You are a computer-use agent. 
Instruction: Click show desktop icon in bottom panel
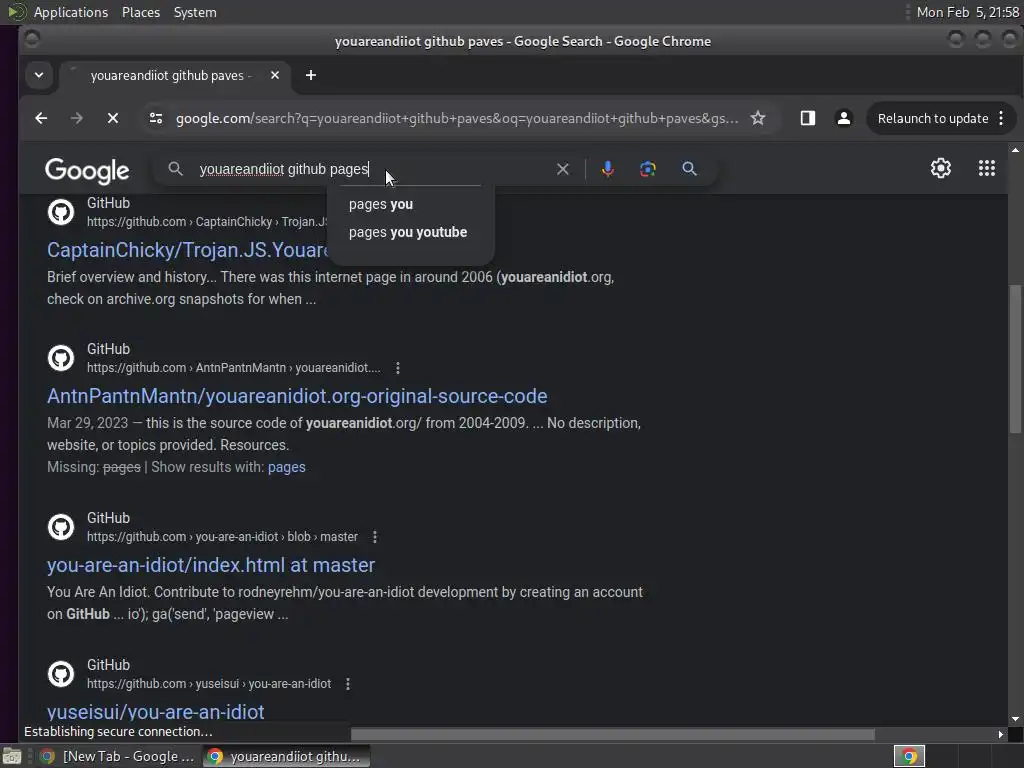pyautogui.click(x=12, y=757)
